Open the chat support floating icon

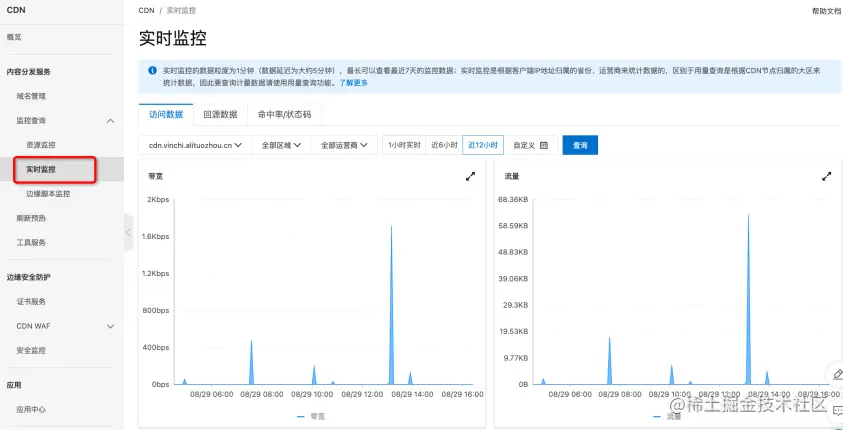837,411
